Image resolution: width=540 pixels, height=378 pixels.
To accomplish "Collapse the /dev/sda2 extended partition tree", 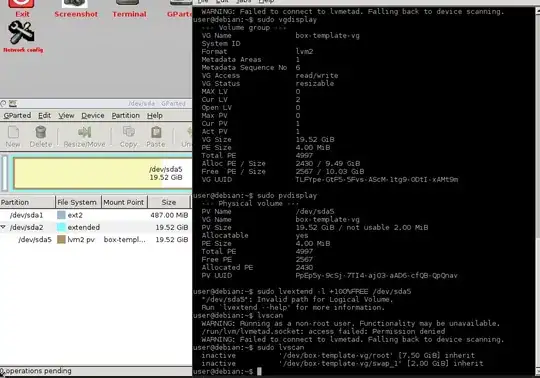I will coord(3,227).
